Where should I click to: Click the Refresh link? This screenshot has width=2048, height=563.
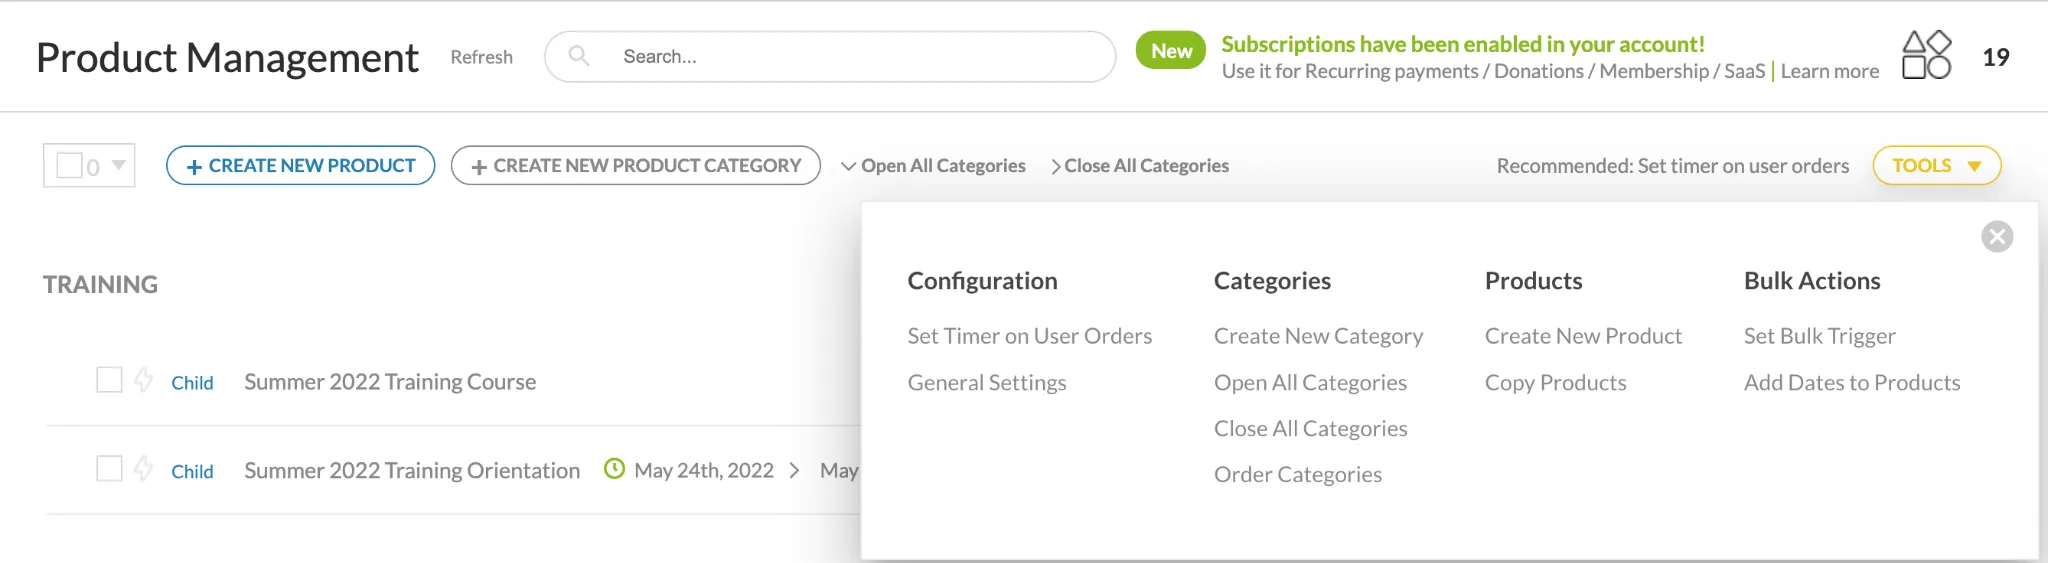click(481, 57)
